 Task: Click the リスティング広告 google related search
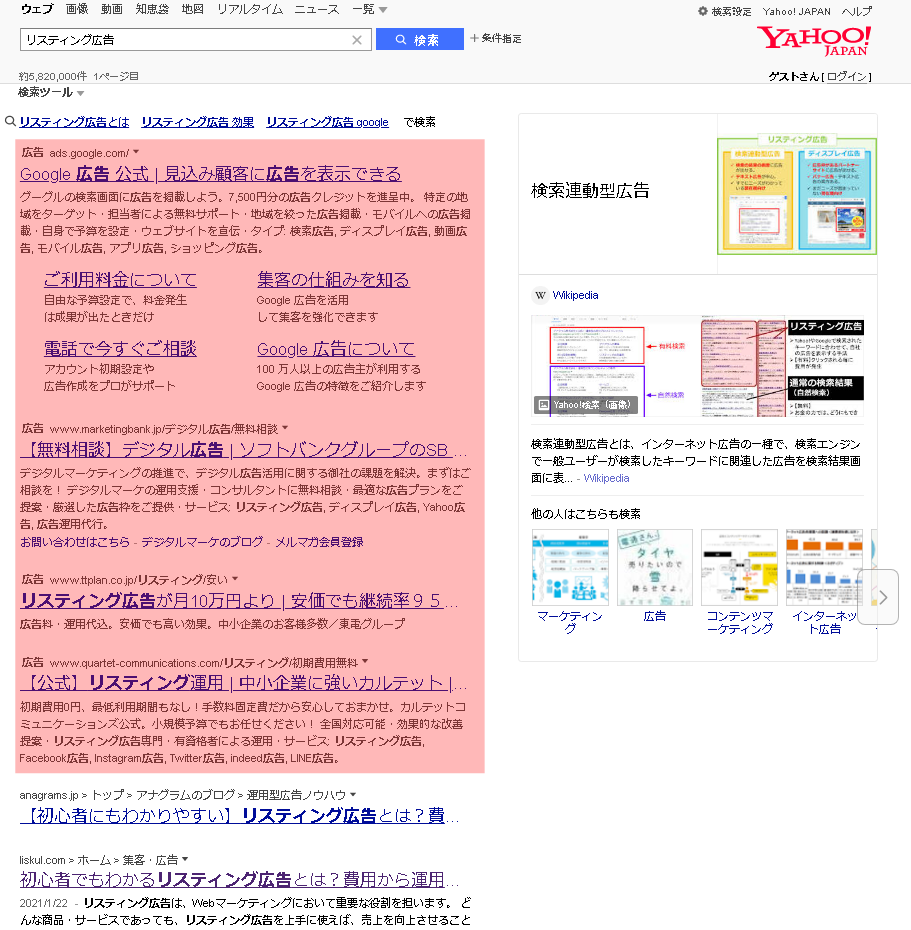tap(327, 122)
